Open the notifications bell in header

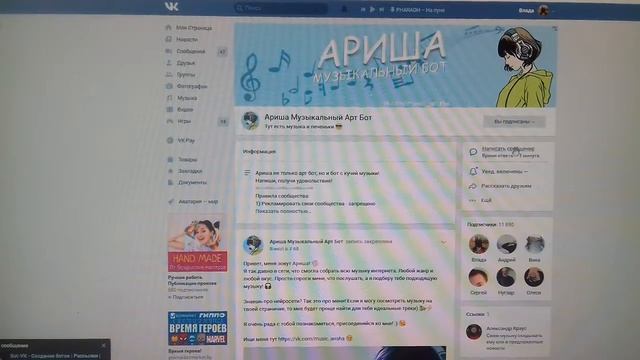[x=344, y=9]
